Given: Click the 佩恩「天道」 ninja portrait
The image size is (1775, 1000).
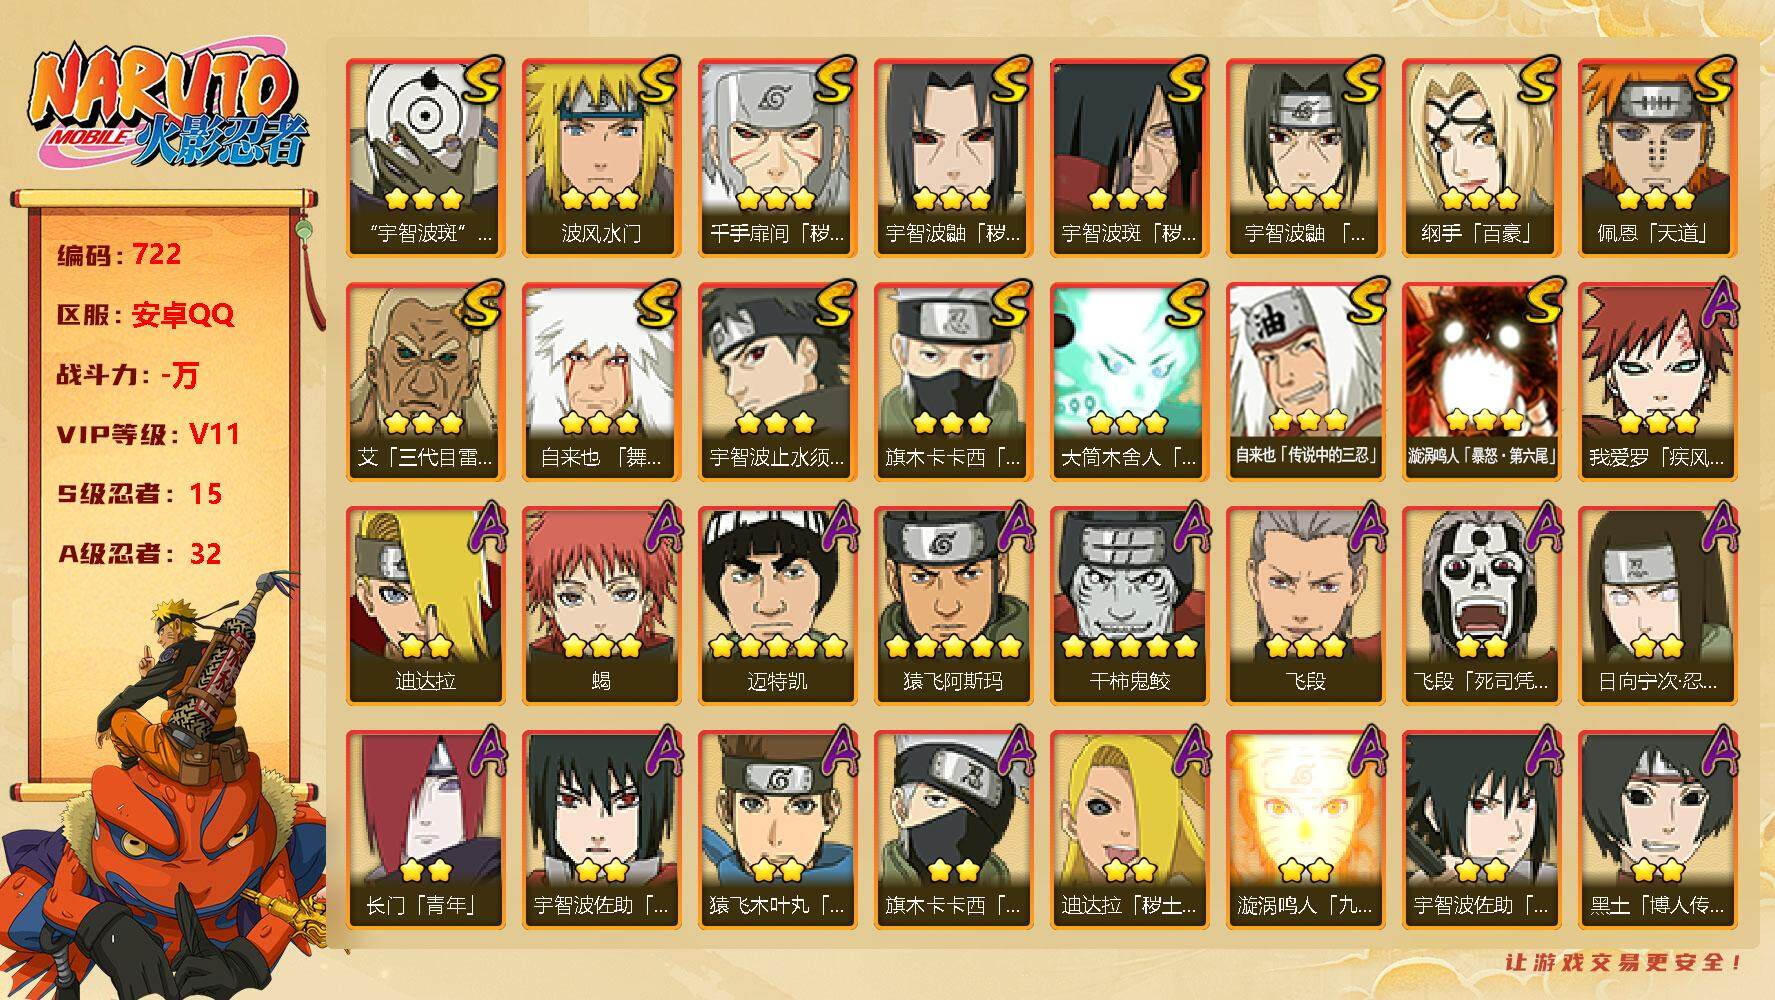Looking at the screenshot, I should pos(1657,157).
